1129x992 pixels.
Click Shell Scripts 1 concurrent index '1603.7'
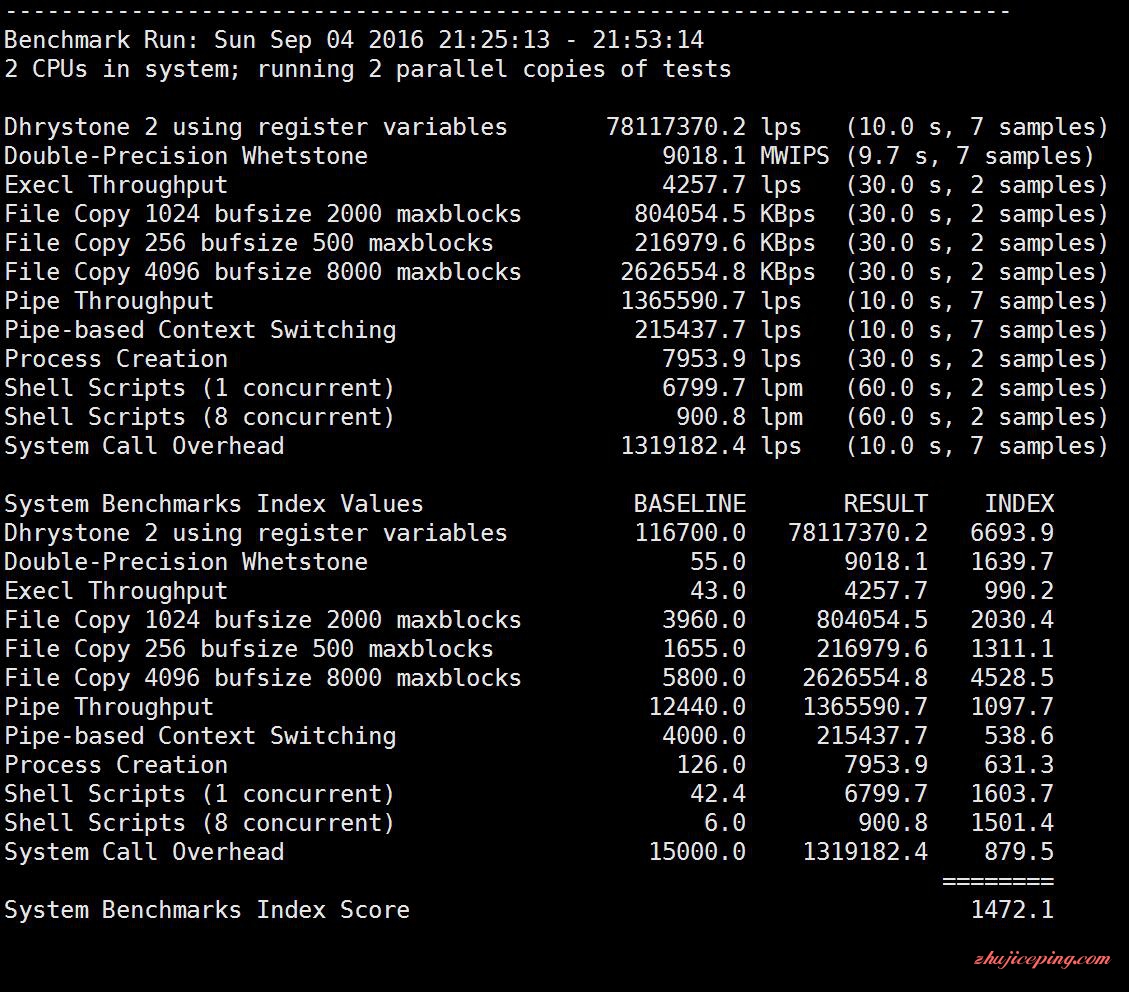coord(1012,793)
